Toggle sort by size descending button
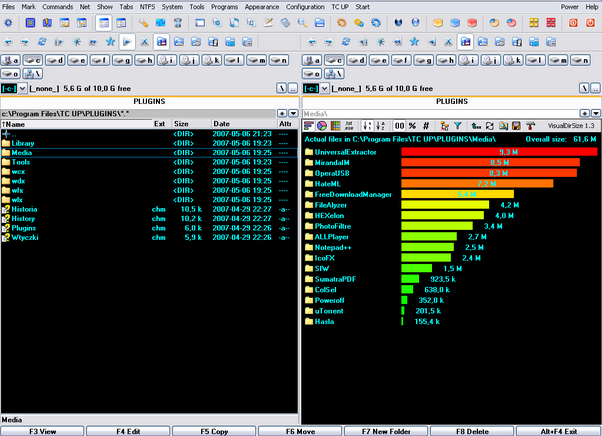The width and height of the screenshot is (602, 436). (x=367, y=126)
